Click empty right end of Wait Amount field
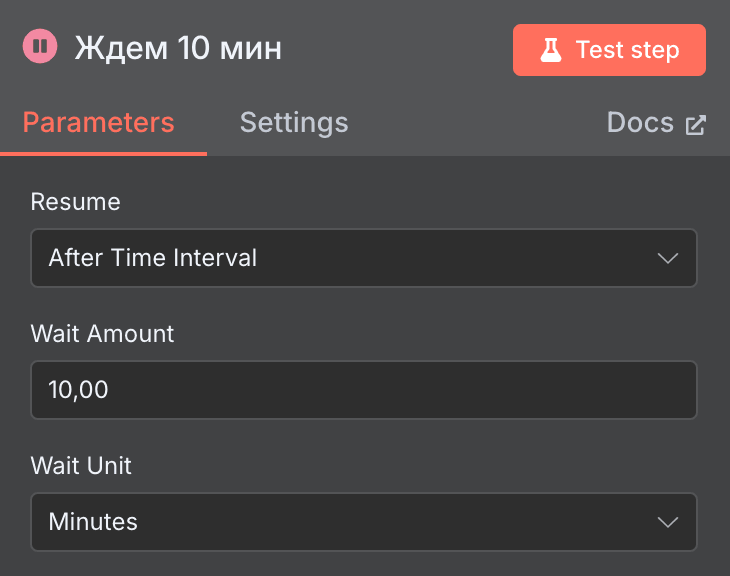 tap(600, 390)
